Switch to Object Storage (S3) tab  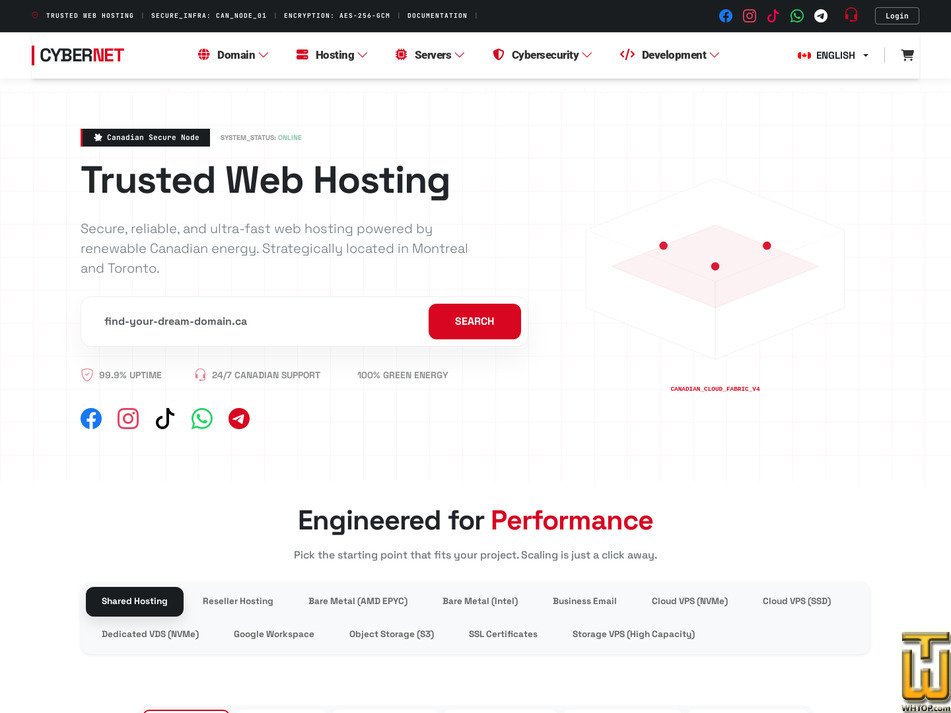click(x=392, y=634)
